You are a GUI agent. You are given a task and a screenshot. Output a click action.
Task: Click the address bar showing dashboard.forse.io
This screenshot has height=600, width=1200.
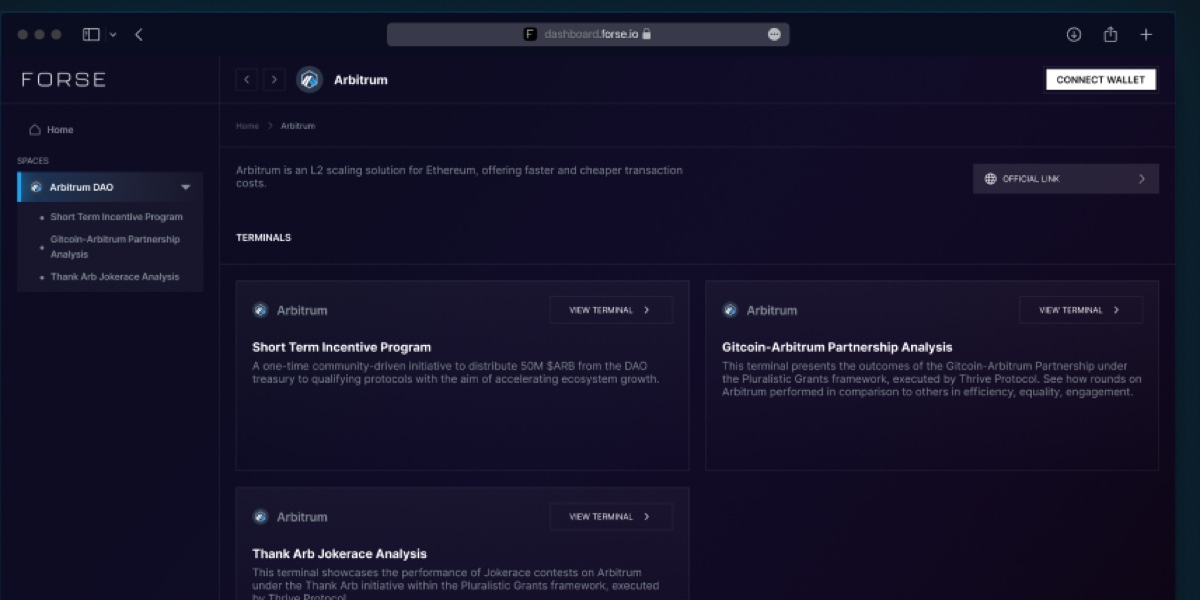pyautogui.click(x=588, y=34)
